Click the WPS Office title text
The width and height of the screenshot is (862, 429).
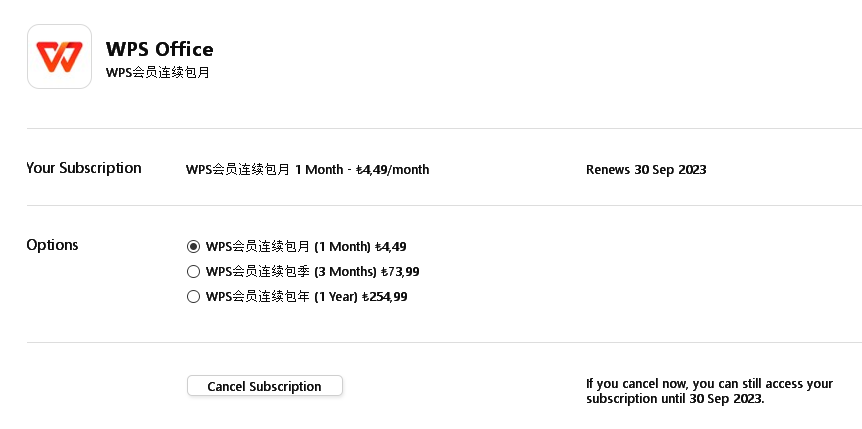(x=159, y=49)
